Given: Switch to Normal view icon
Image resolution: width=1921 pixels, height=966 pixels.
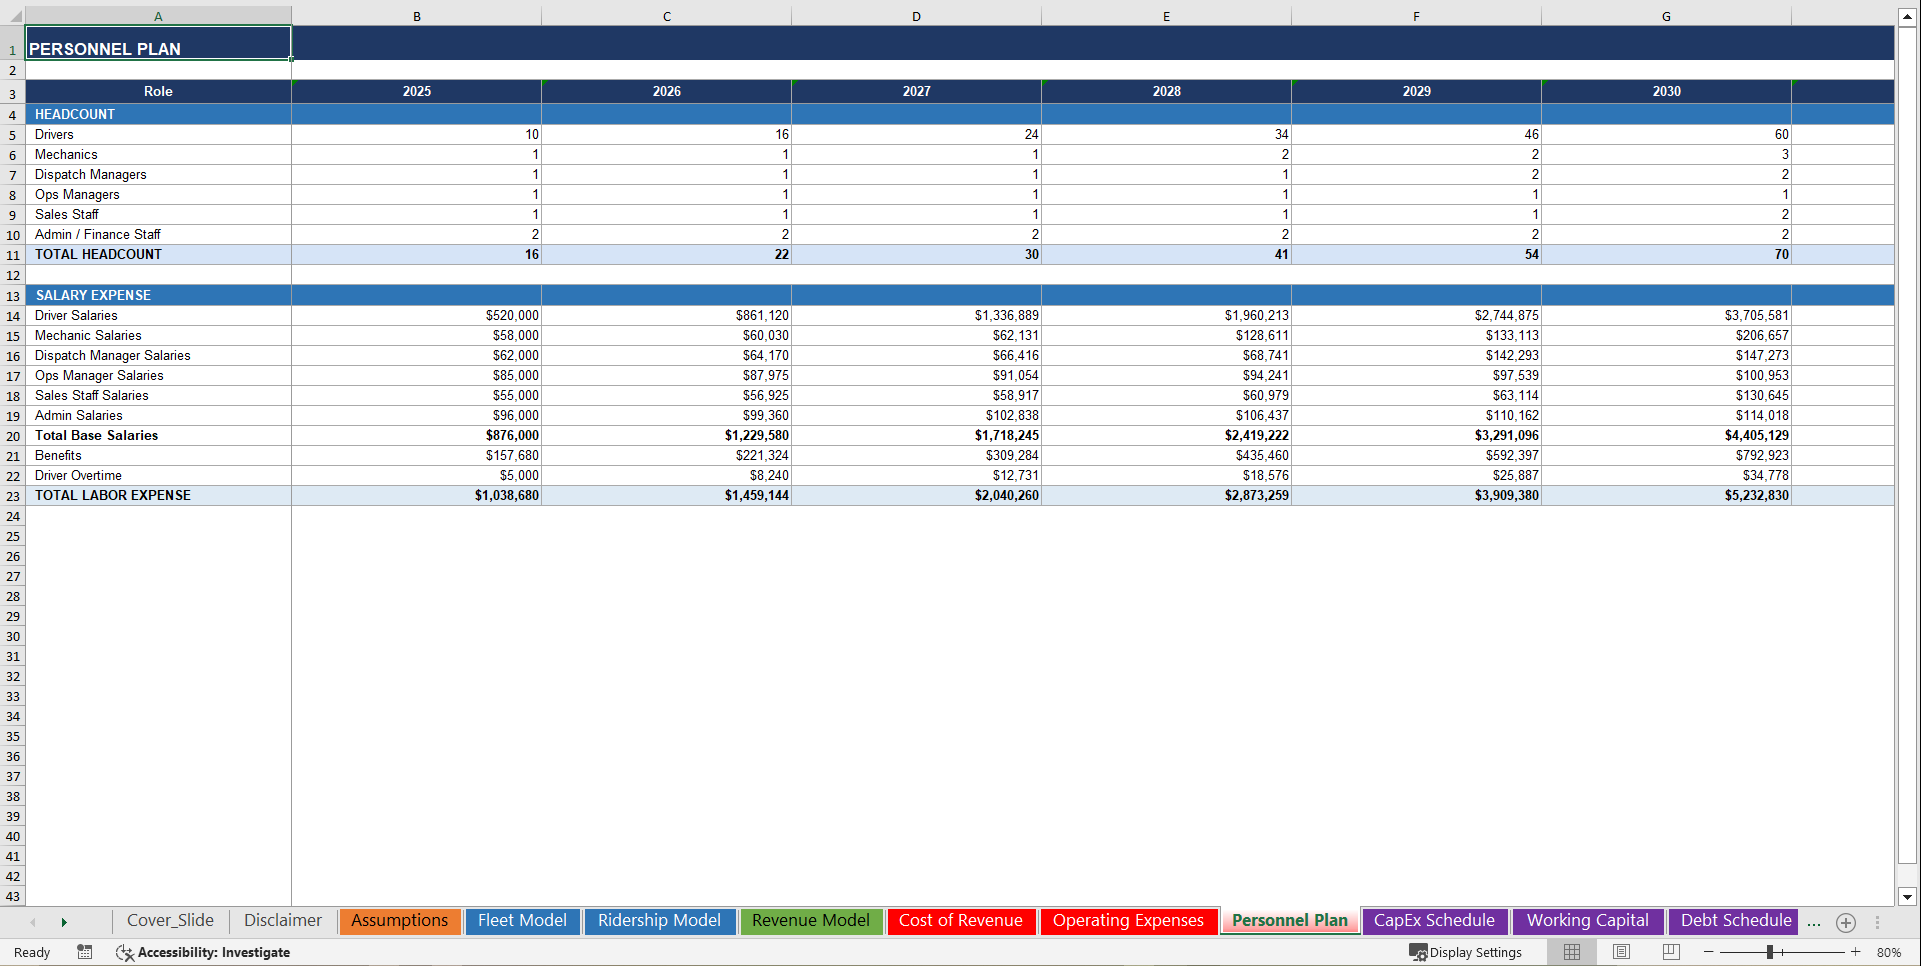Looking at the screenshot, I should (x=1570, y=952).
